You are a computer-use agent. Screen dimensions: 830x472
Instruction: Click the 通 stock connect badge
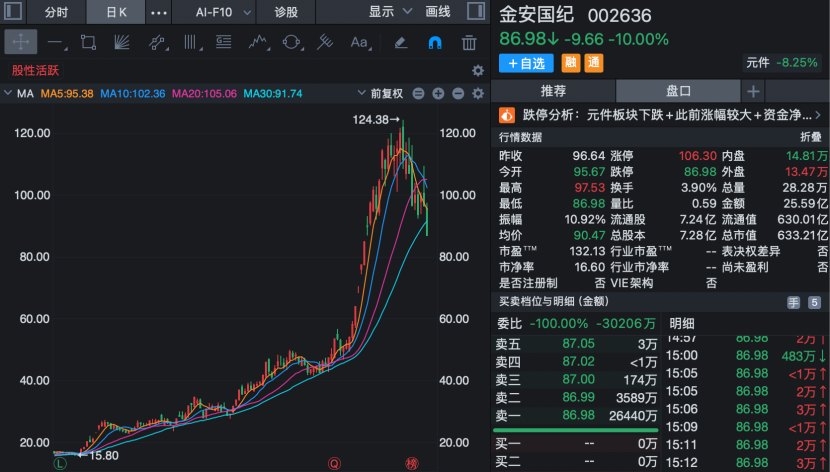tap(594, 63)
